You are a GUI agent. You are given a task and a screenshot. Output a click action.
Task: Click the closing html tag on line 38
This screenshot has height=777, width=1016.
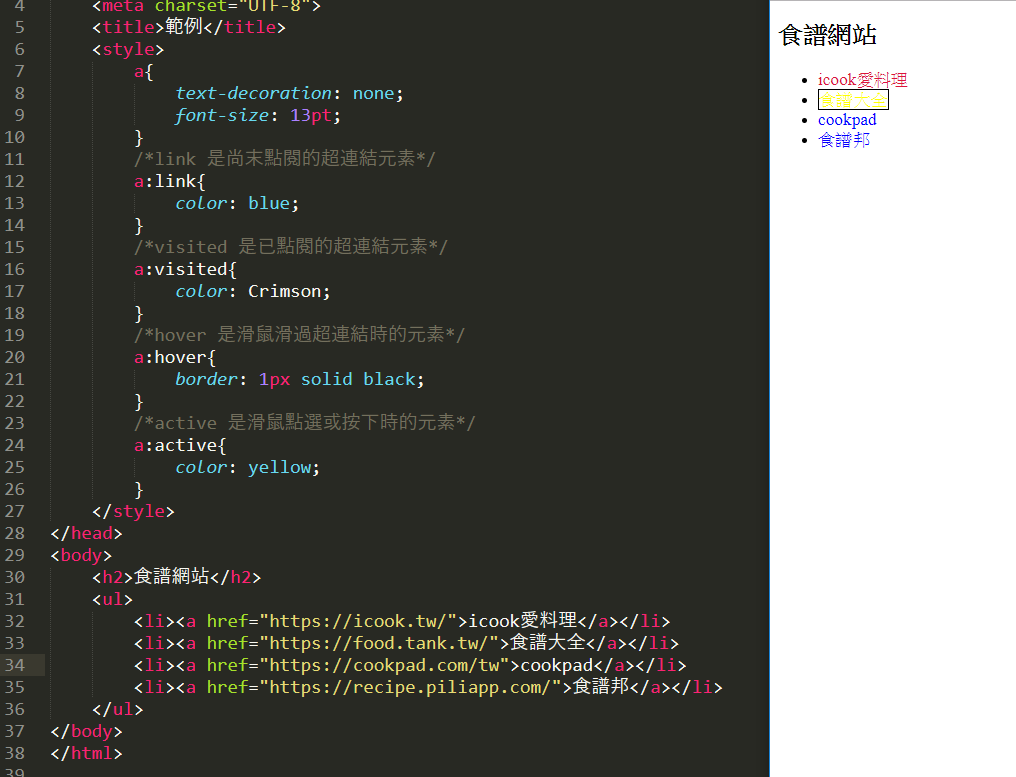click(x=86, y=753)
